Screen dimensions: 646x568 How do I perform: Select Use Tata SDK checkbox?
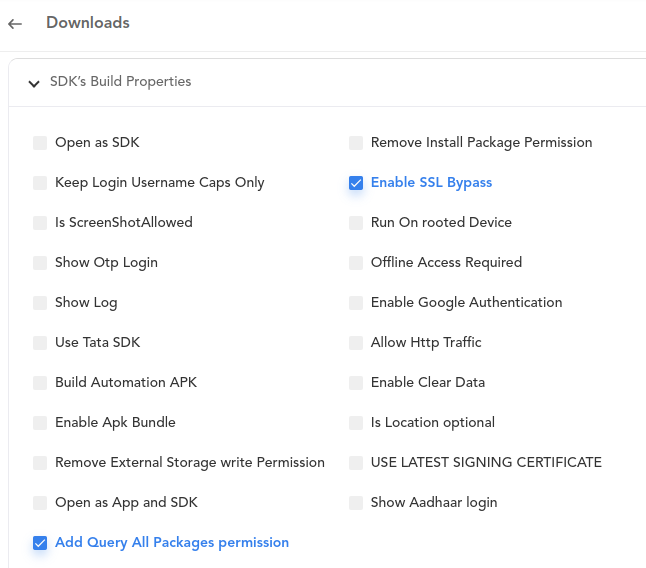40,343
